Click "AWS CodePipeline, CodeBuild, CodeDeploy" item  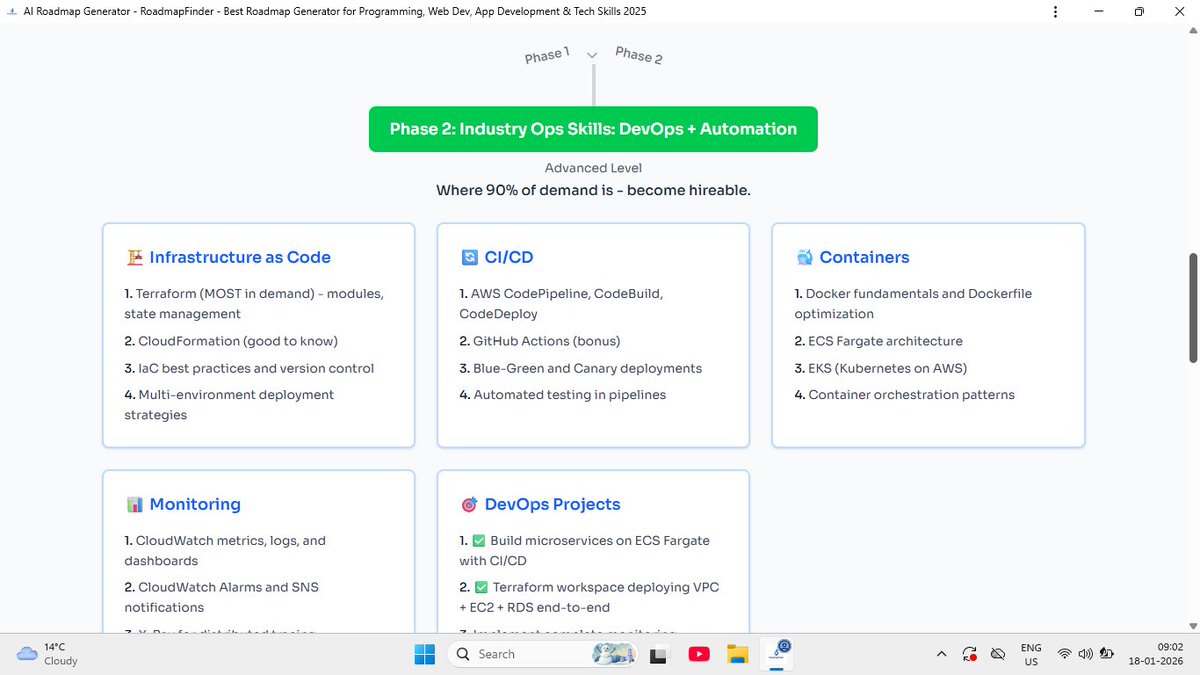(561, 304)
